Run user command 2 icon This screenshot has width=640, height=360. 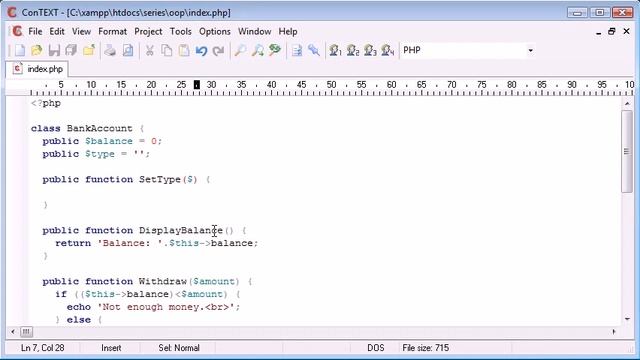(353, 51)
